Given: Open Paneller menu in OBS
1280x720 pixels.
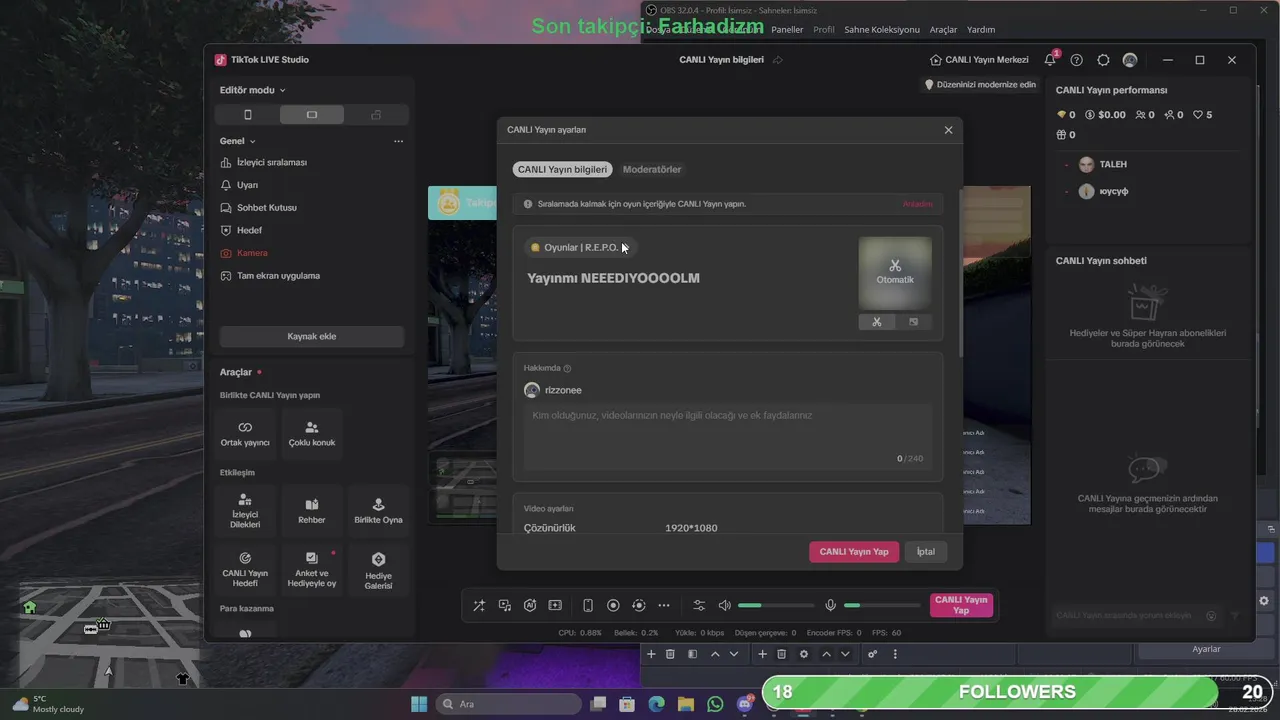Looking at the screenshot, I should point(787,30).
